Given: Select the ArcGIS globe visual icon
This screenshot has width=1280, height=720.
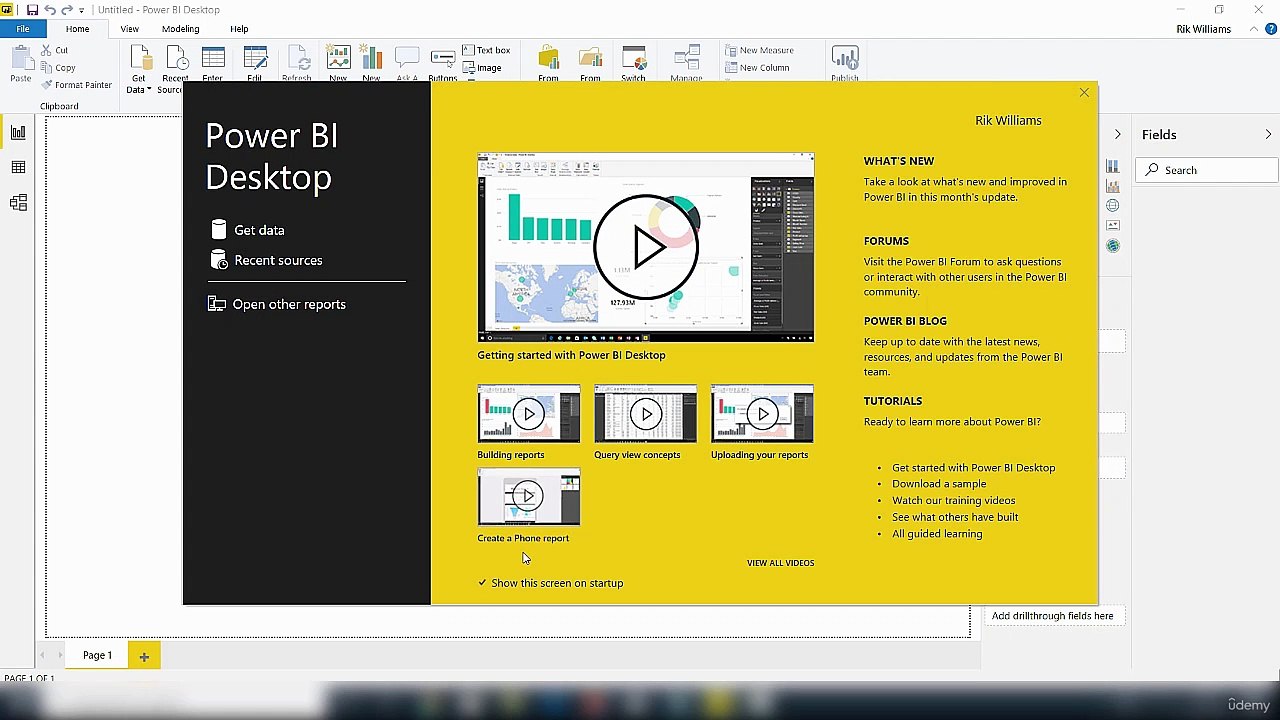Looking at the screenshot, I should [x=1113, y=246].
